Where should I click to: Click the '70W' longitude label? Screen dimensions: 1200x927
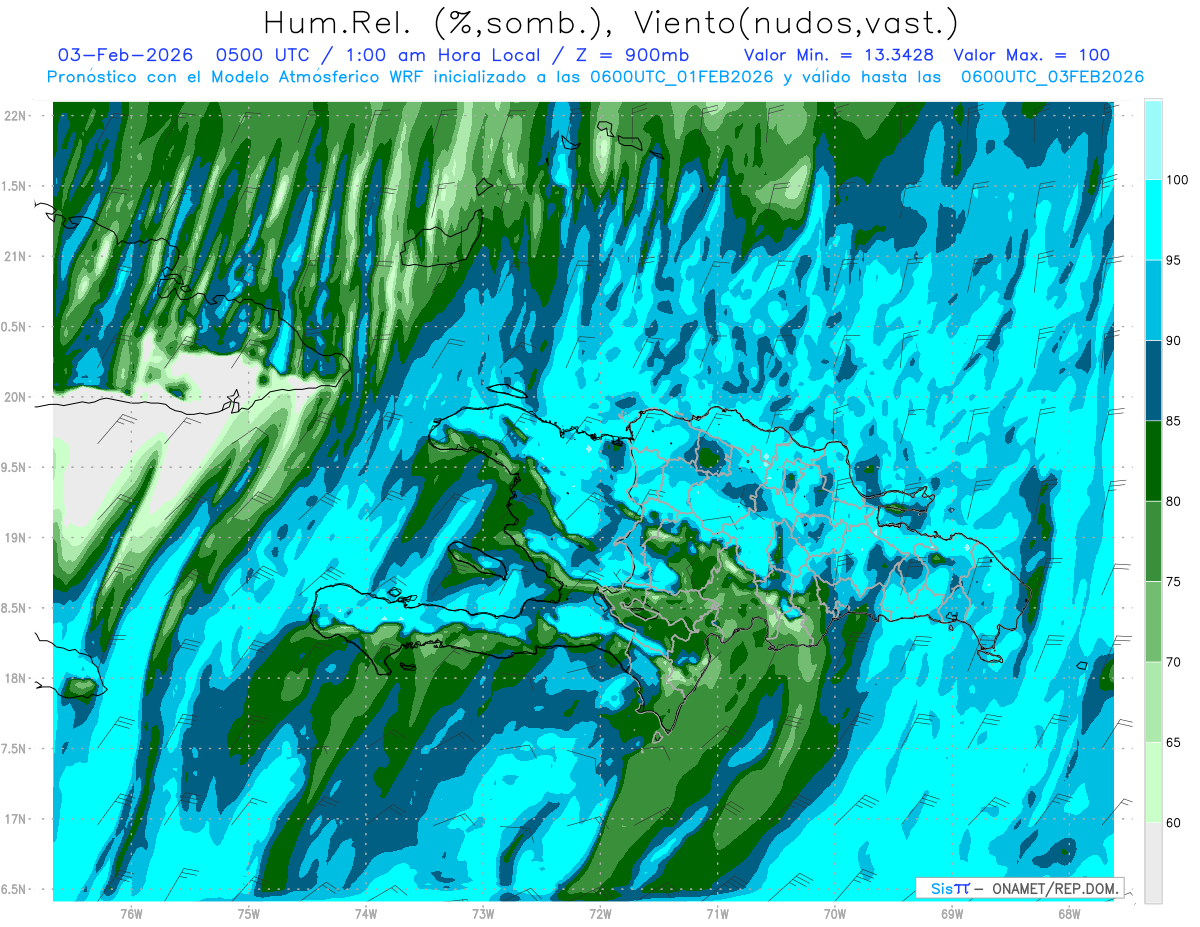[x=835, y=913]
